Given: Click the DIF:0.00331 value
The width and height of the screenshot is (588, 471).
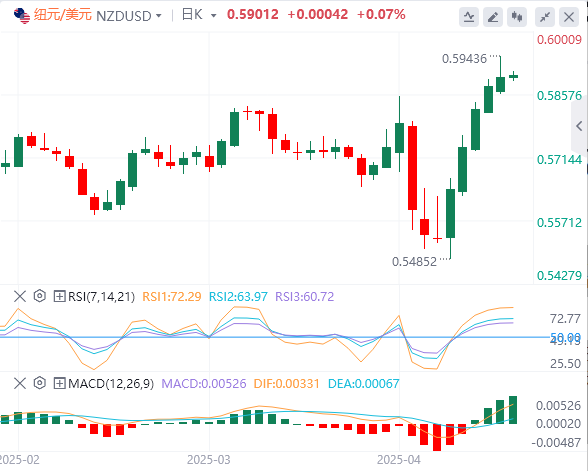Looking at the screenshot, I should pos(286,384).
